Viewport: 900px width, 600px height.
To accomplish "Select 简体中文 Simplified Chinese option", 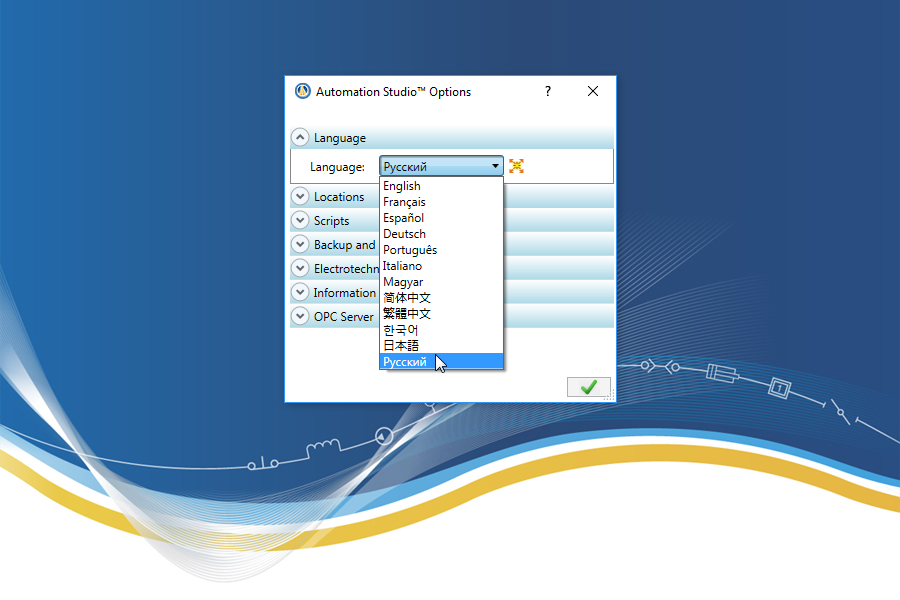I will [x=441, y=298].
